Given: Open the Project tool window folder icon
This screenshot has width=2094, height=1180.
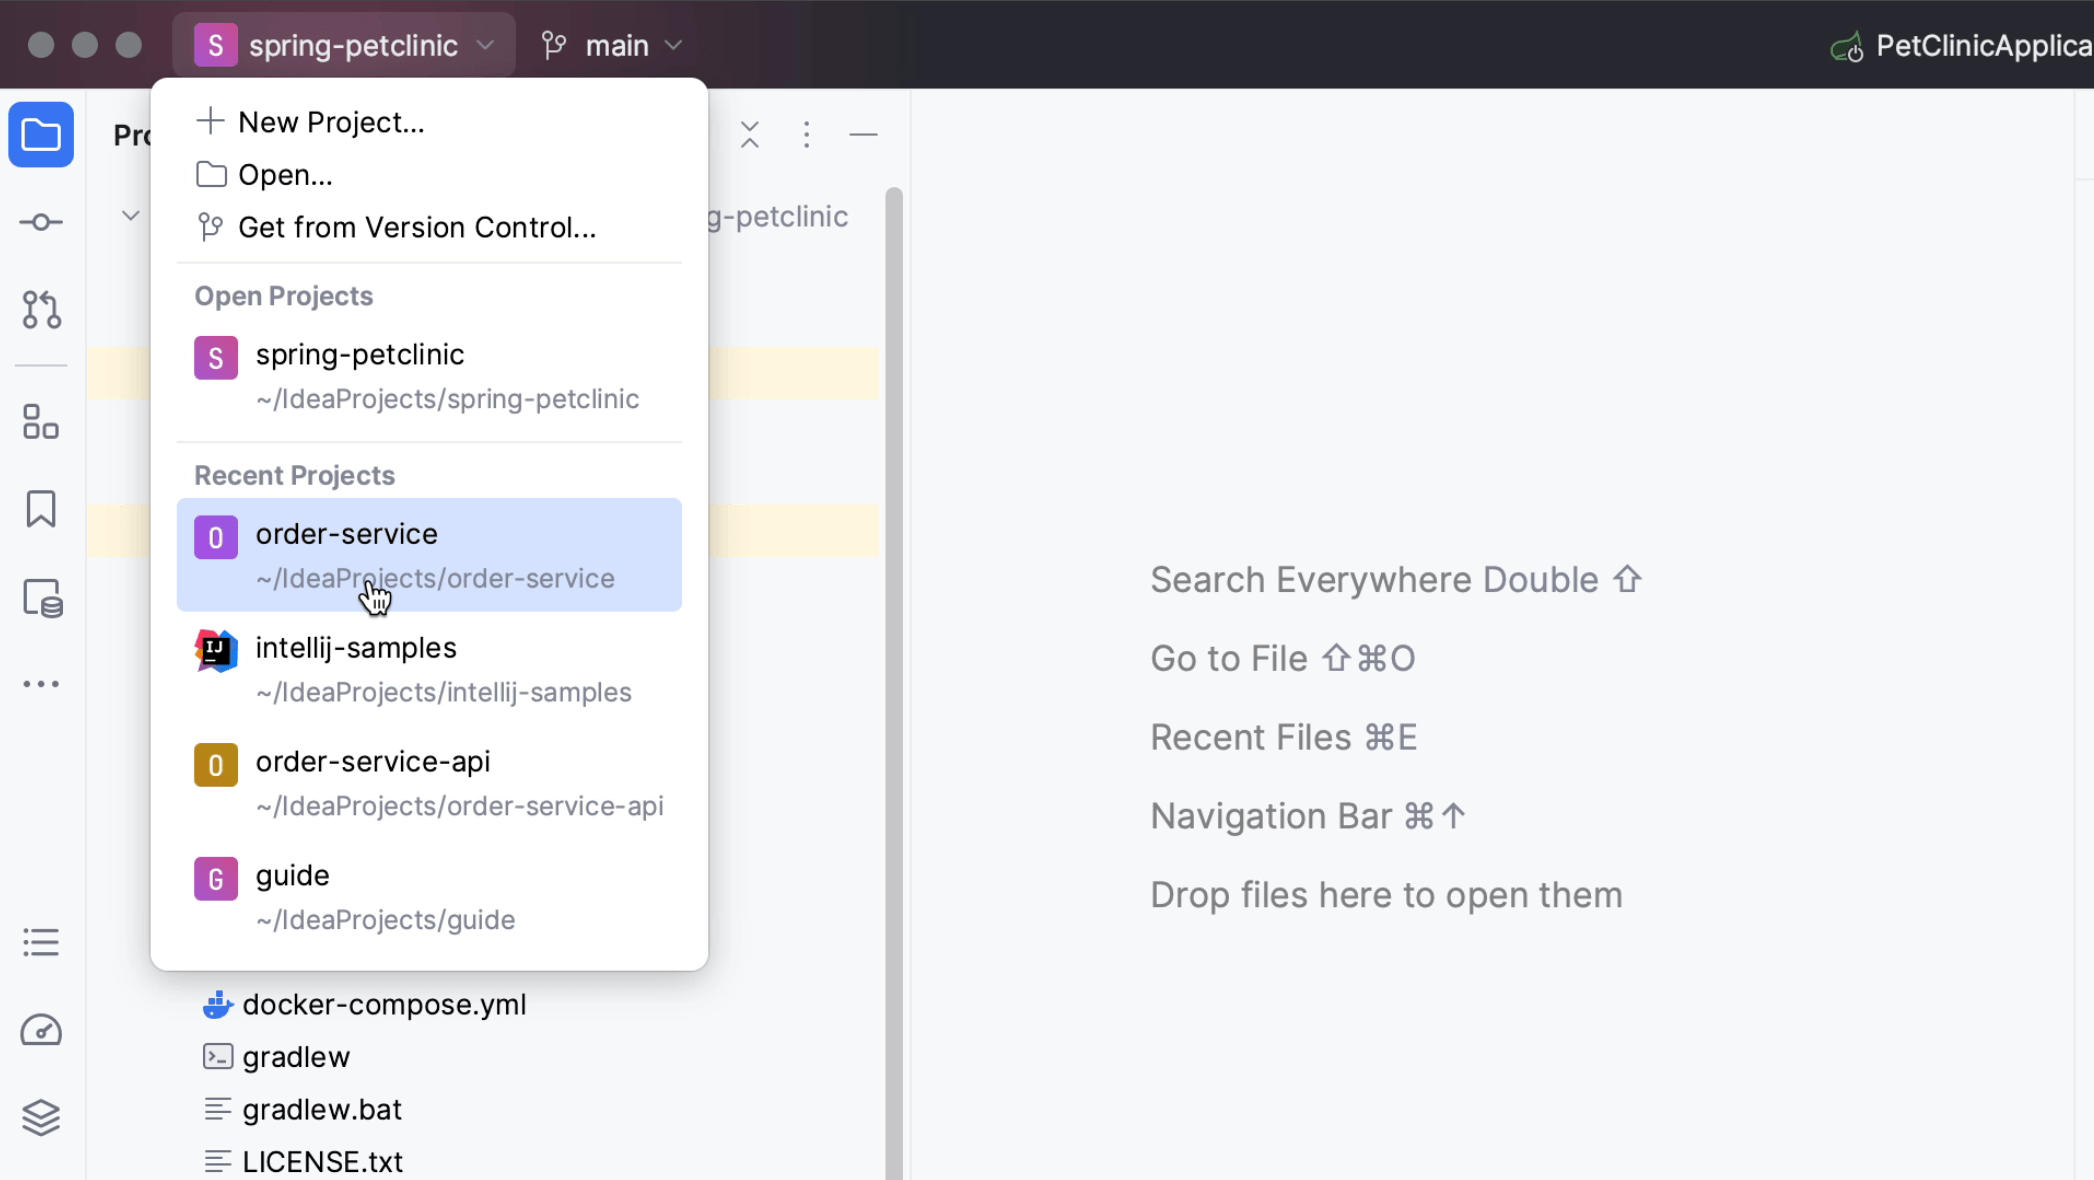Looking at the screenshot, I should (41, 134).
